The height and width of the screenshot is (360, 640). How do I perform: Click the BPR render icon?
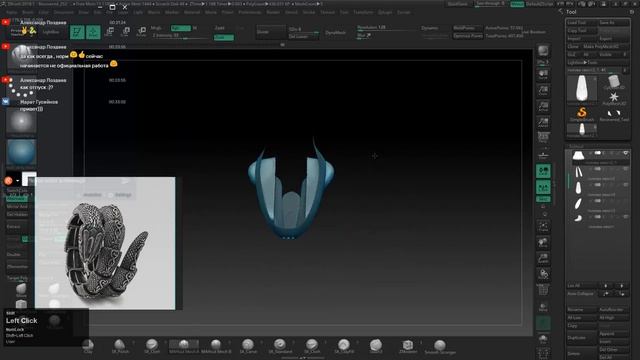tap(543, 51)
